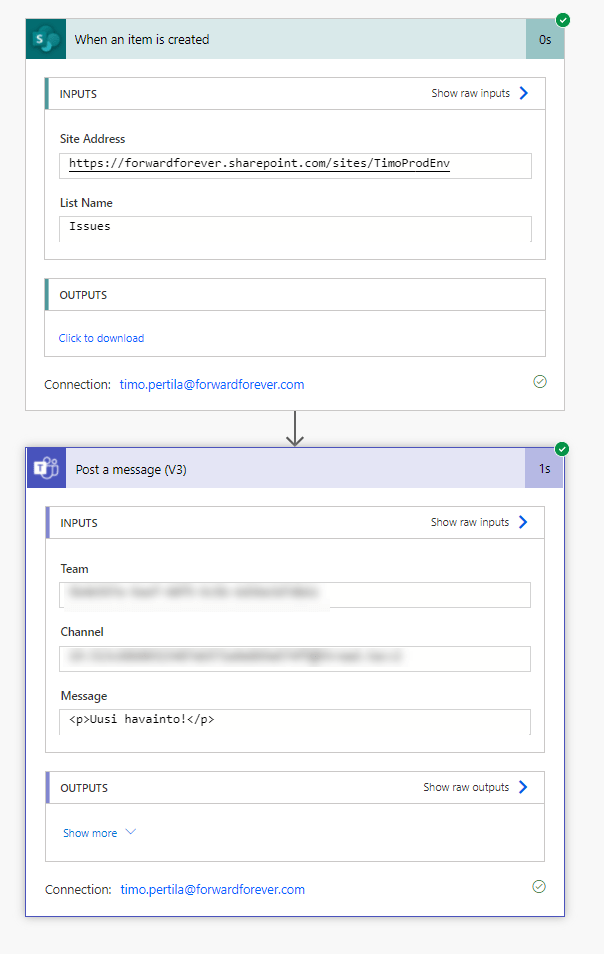This screenshot has height=954, width=604.
Task: Open the trigger connection email link
Action: [212, 384]
